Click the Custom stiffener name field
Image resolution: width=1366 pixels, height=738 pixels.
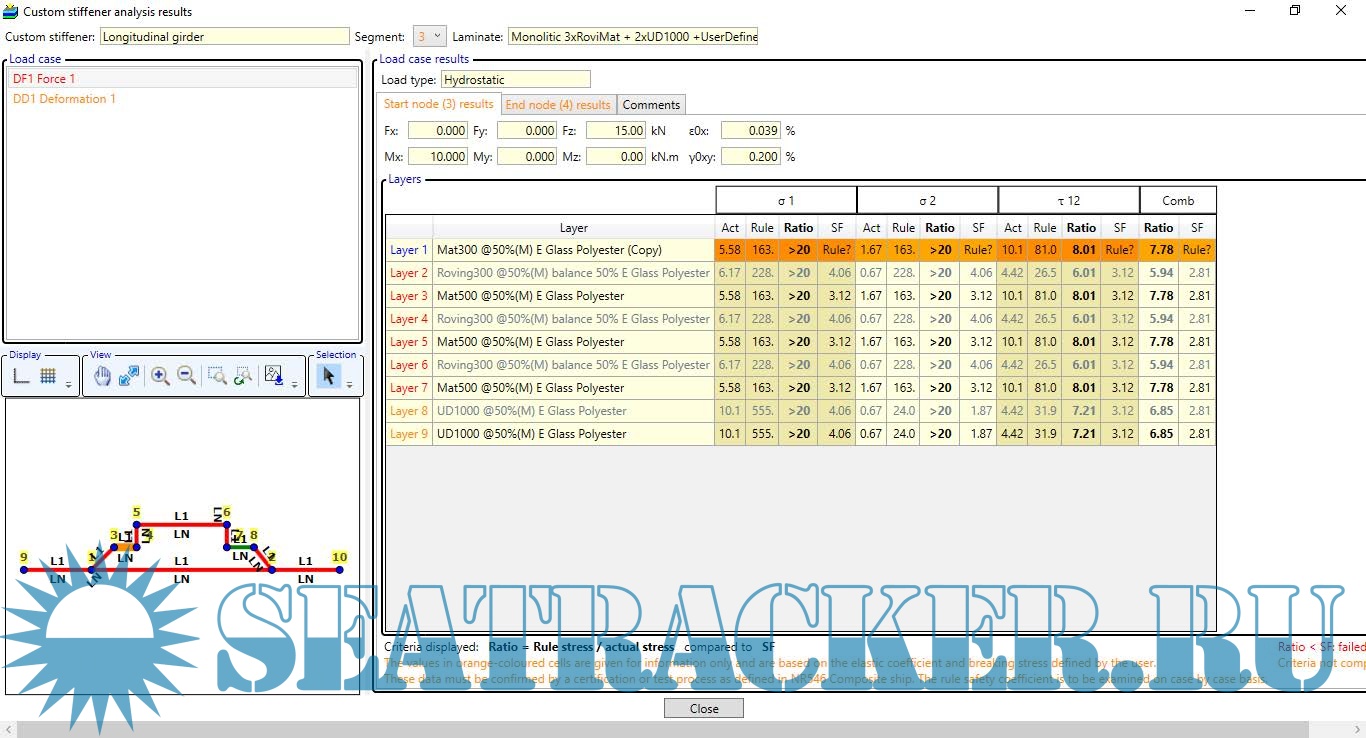click(x=224, y=37)
